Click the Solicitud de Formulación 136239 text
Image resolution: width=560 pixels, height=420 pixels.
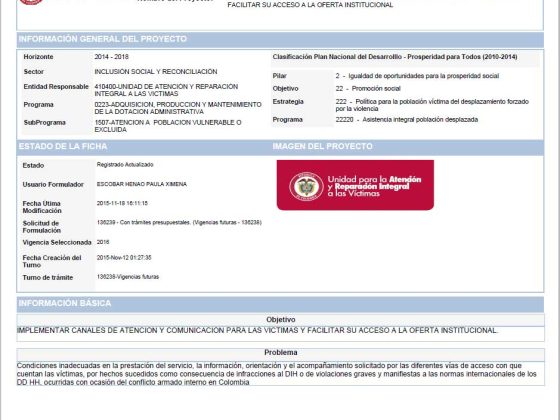tap(179, 222)
